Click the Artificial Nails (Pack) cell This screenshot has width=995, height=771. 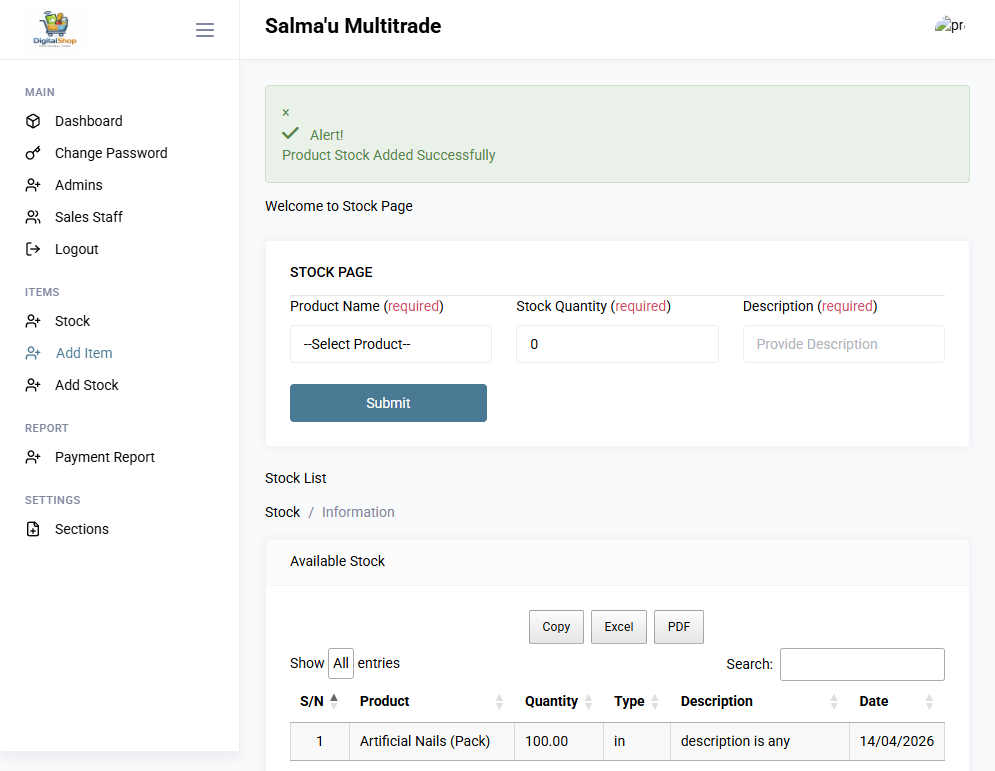pyautogui.click(x=432, y=741)
